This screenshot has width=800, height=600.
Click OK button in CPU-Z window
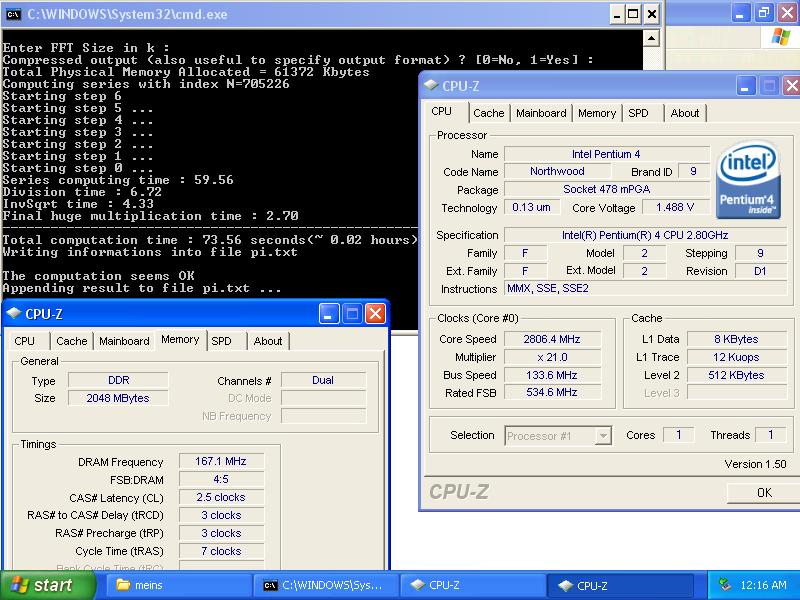pyautogui.click(x=763, y=493)
